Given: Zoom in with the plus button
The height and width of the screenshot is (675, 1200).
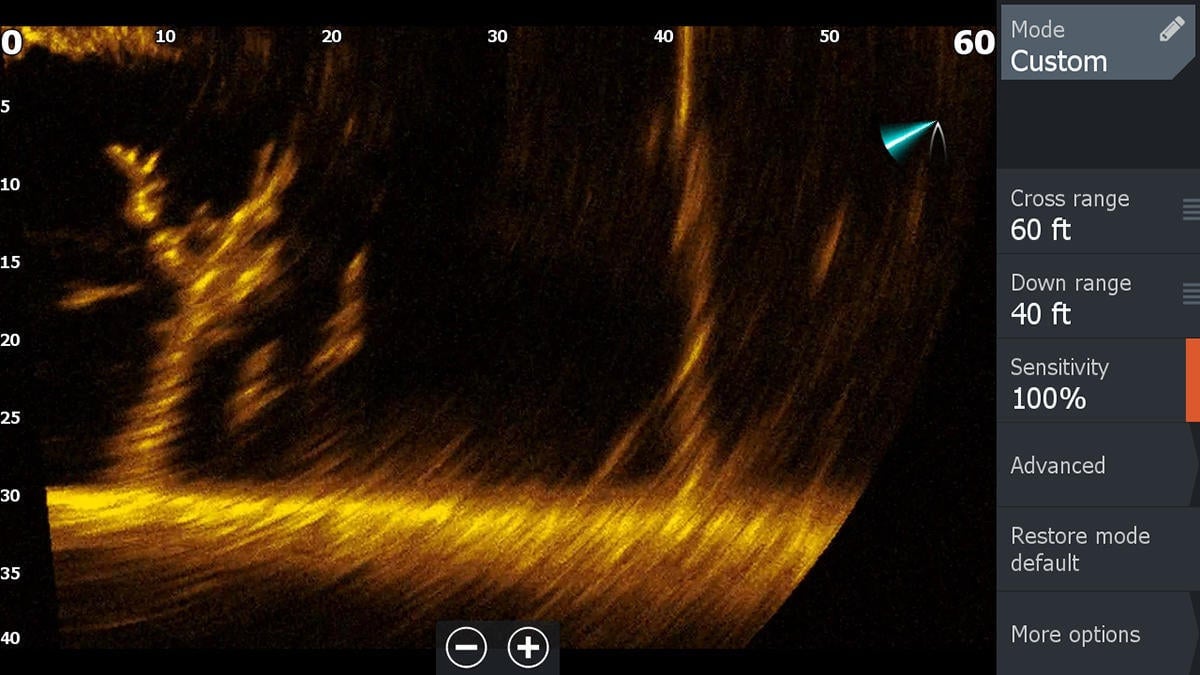Looking at the screenshot, I should [528, 648].
